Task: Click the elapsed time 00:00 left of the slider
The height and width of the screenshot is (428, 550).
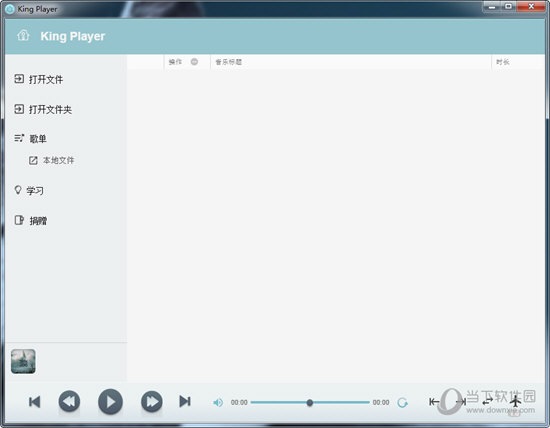Action: (x=239, y=402)
